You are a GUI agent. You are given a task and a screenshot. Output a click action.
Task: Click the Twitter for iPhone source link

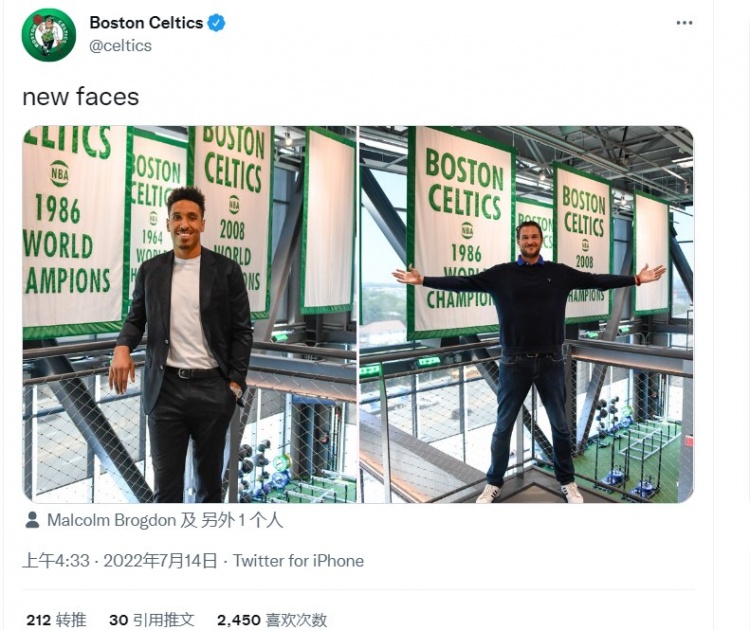tap(298, 561)
